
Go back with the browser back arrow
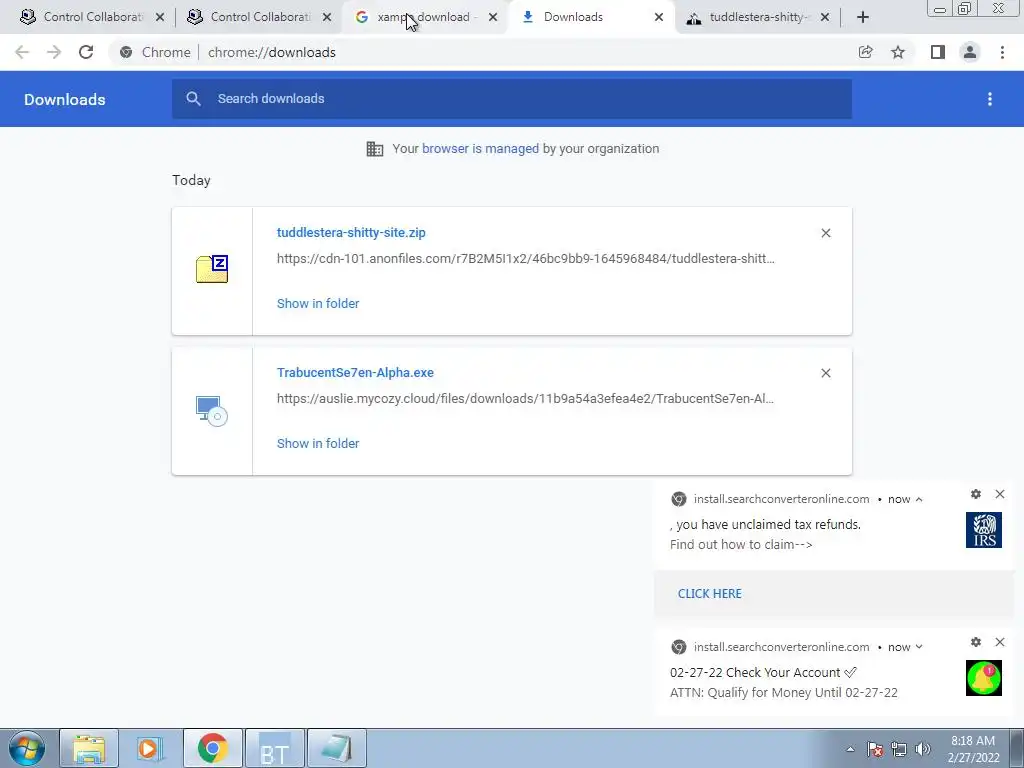(22, 52)
